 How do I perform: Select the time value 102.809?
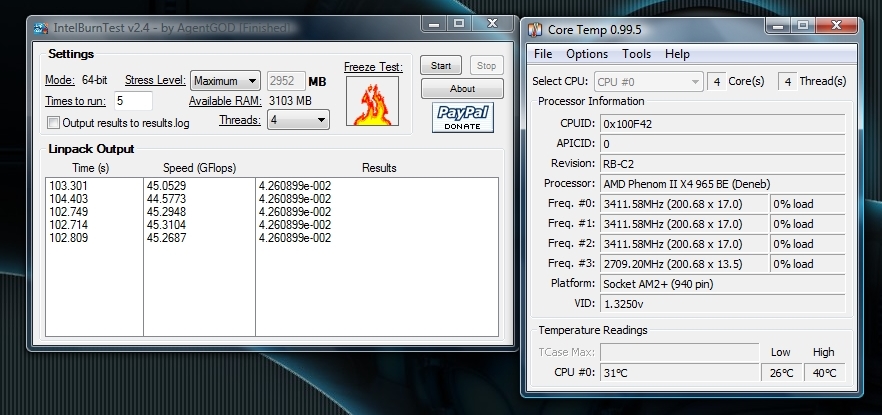tap(68, 238)
